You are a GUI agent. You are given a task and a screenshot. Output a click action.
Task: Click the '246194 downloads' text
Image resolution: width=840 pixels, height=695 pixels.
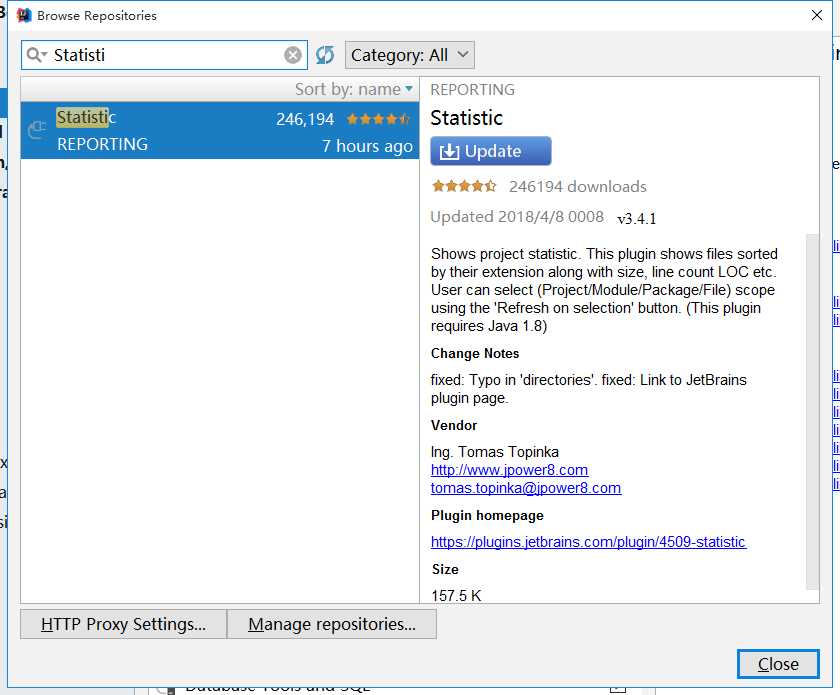click(578, 186)
